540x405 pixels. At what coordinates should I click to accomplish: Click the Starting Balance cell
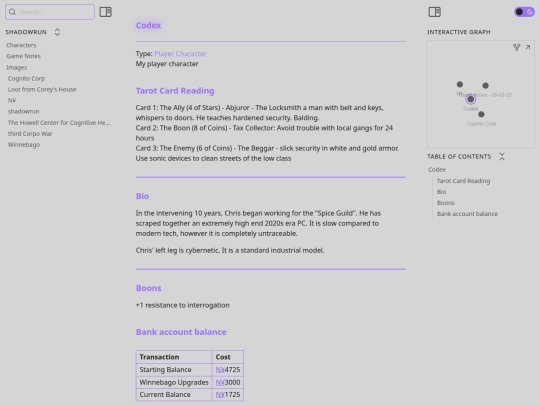pos(174,370)
